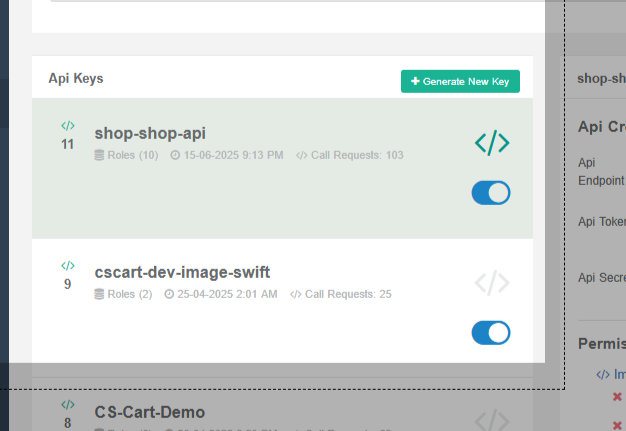Click the Generate New Key button
Screen dimensions: 626x431
tap(460, 81)
